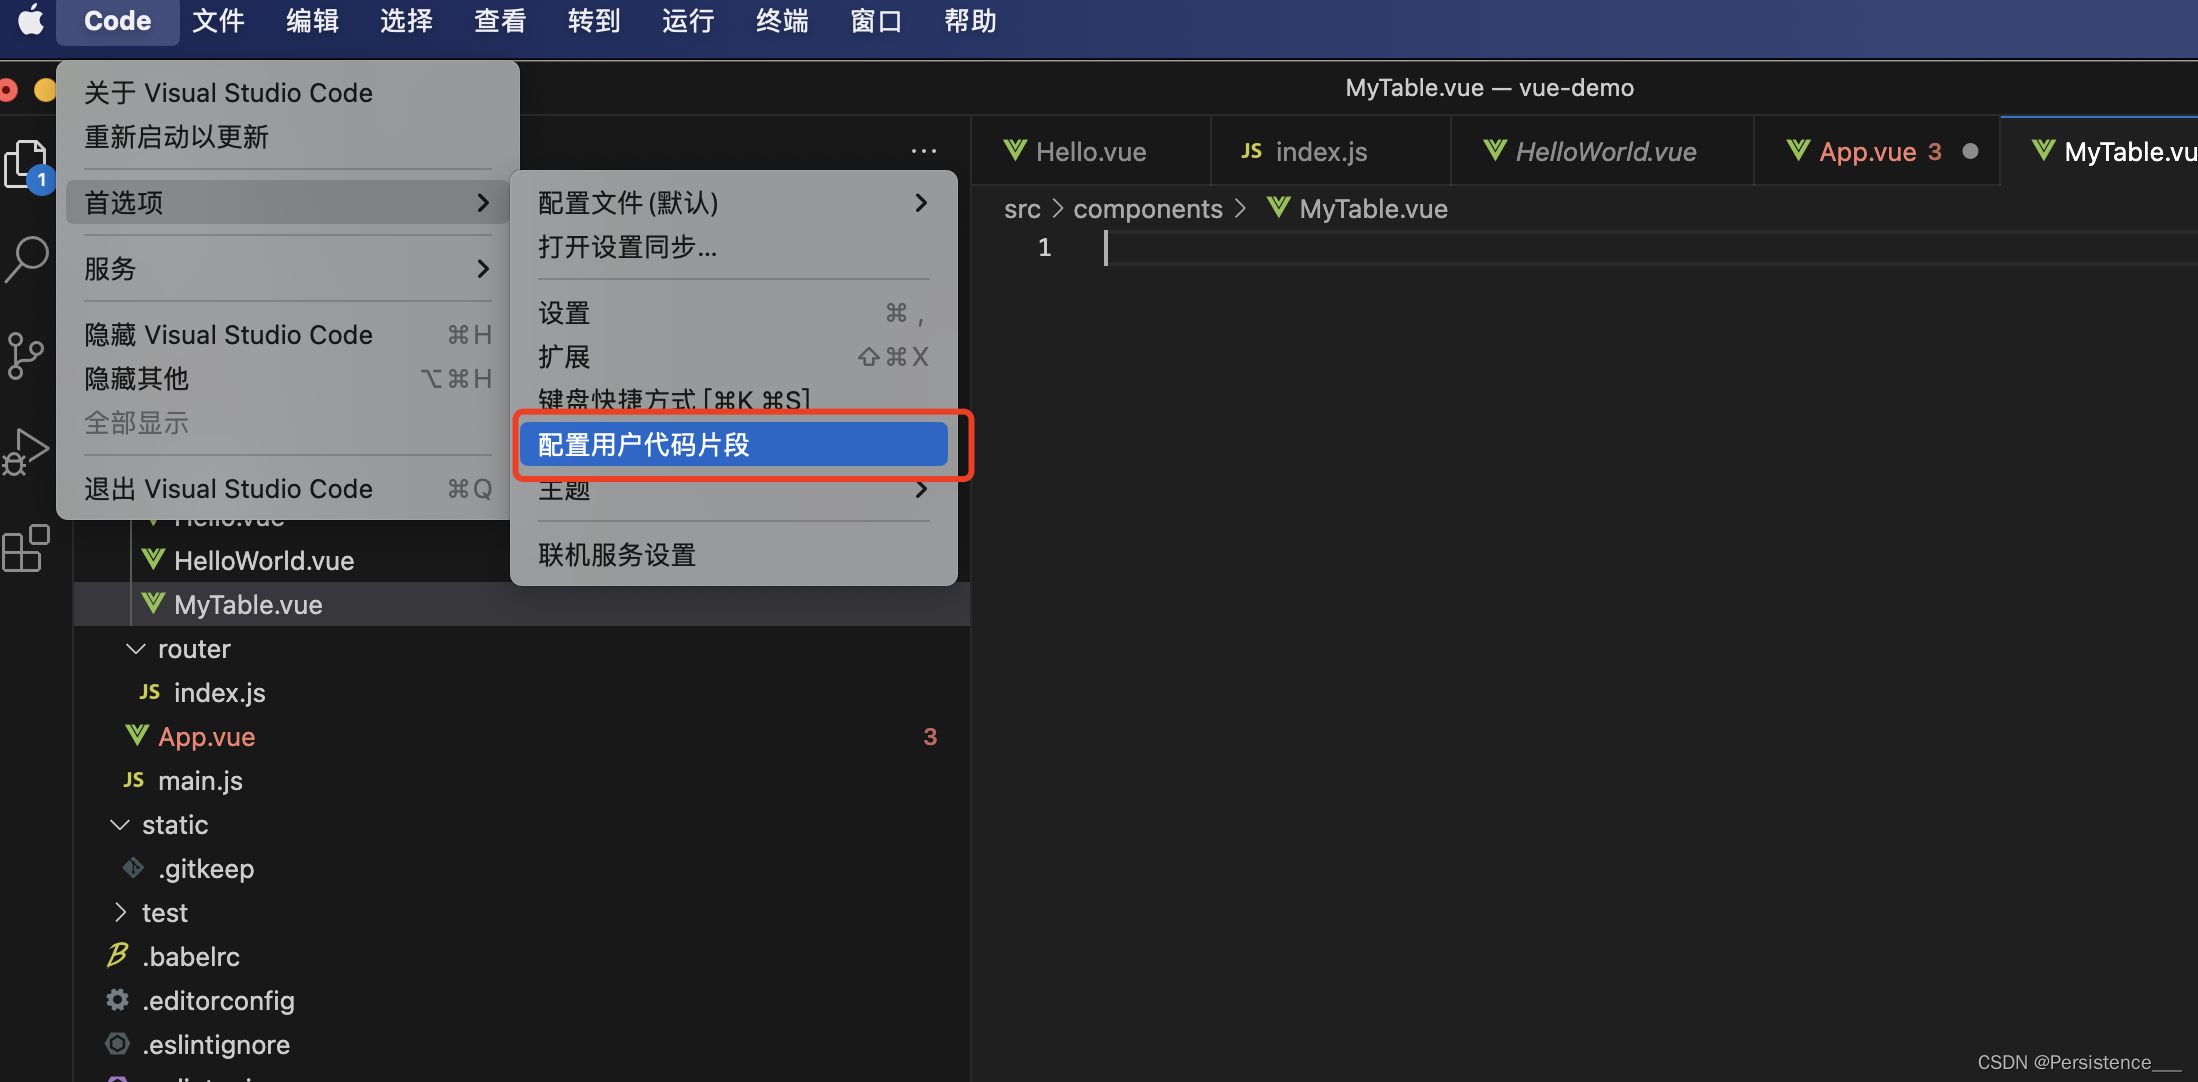The width and height of the screenshot is (2198, 1082).
Task: Click the Vue icon beside HelloWorld.vue in explorer
Action: 153,560
